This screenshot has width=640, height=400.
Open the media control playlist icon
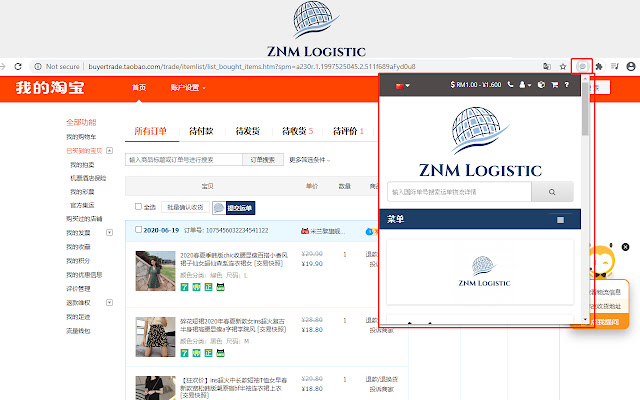[615, 66]
